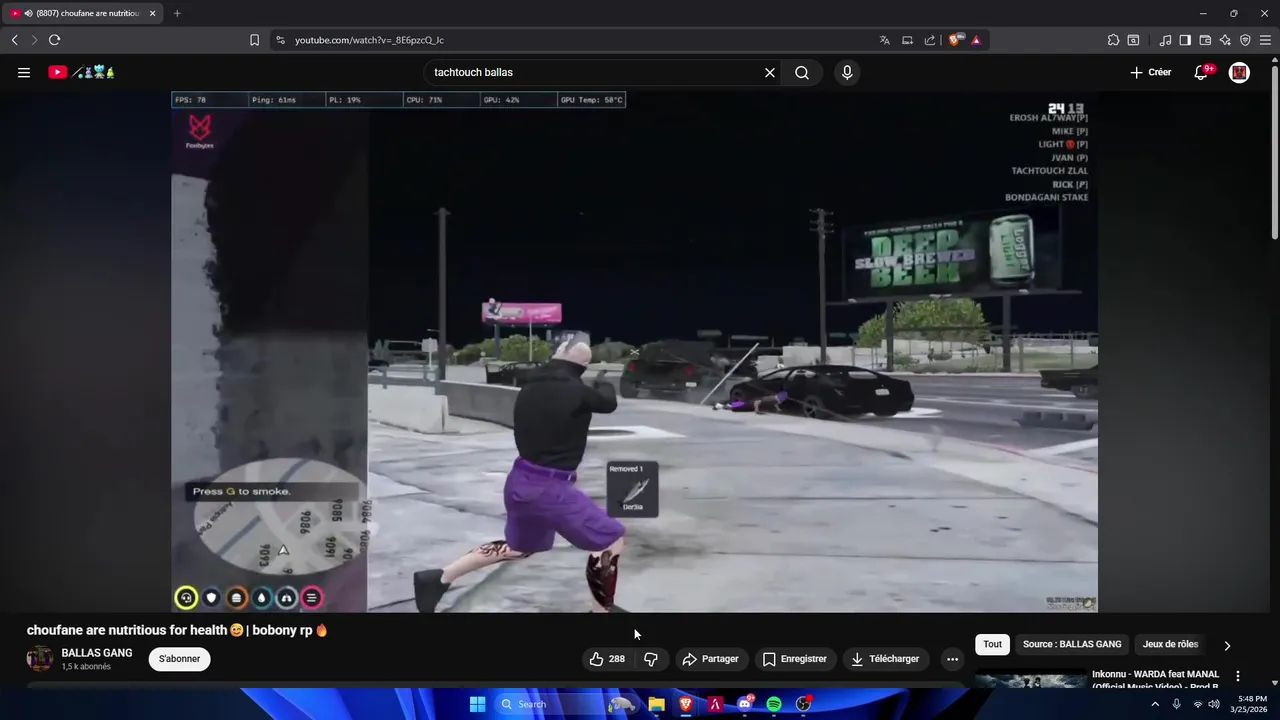The height and width of the screenshot is (720, 1280).
Task: Open OBS Studio from the taskbar
Action: pyautogui.click(x=803, y=704)
